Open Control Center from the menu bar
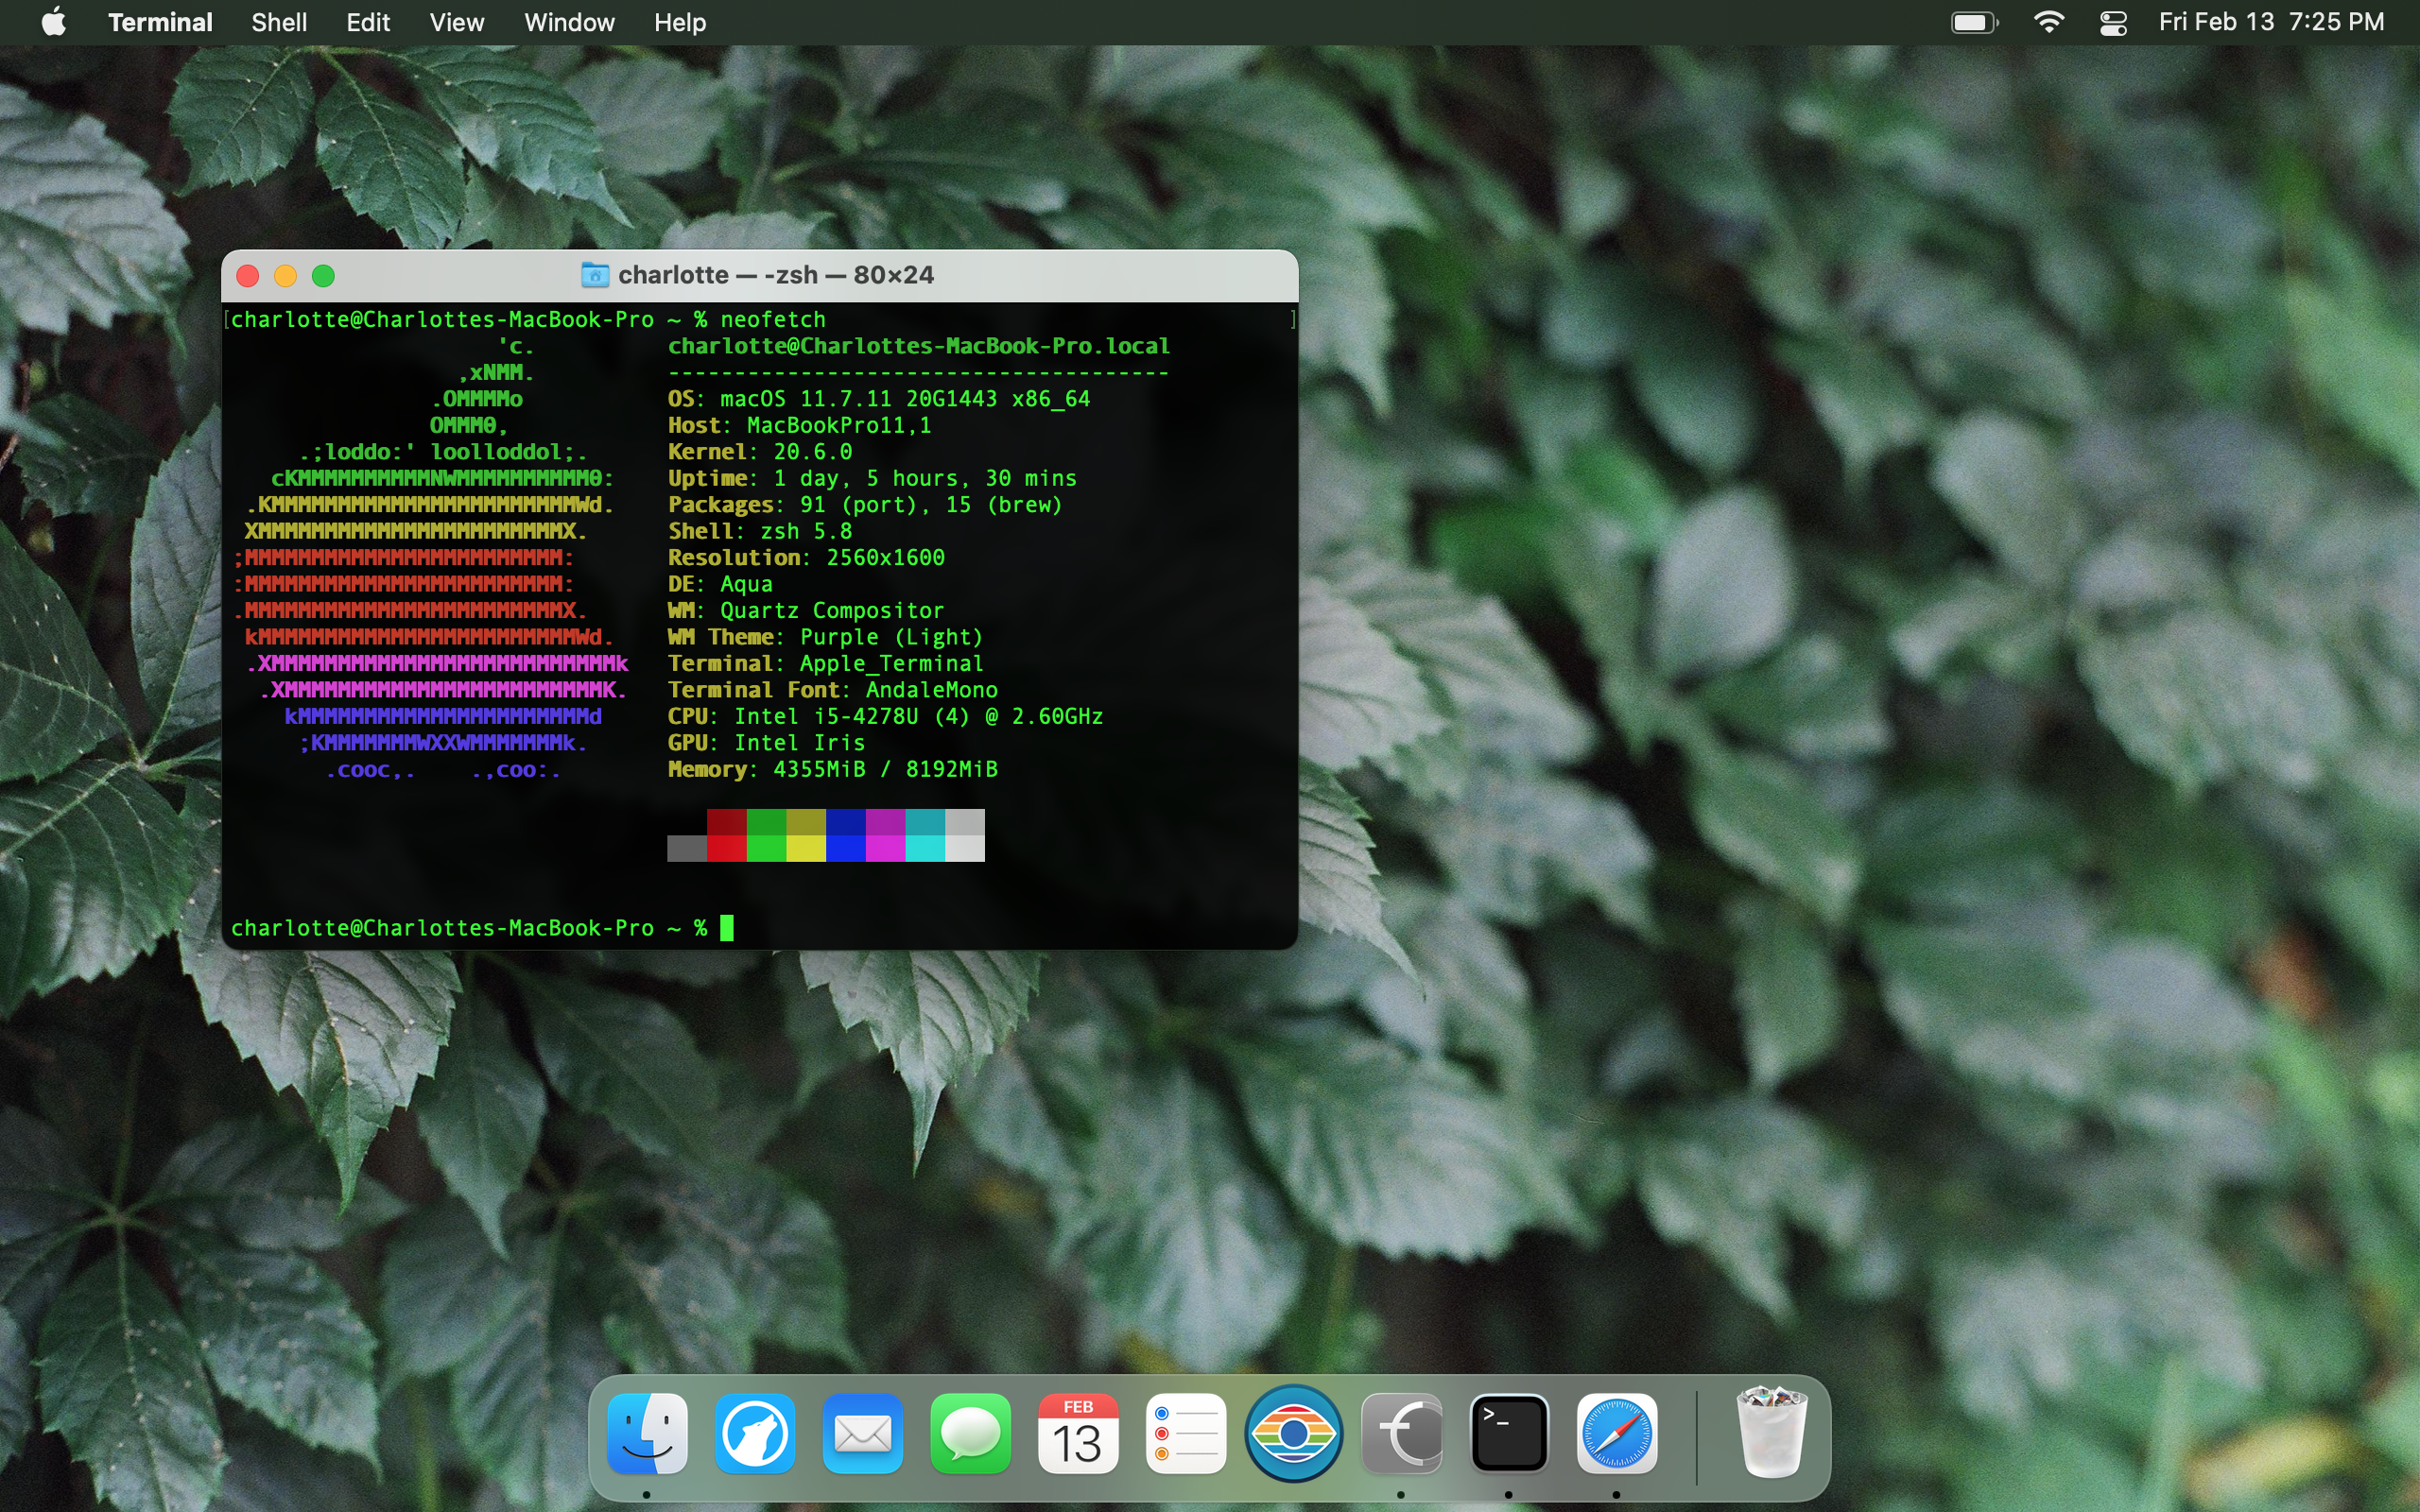This screenshot has width=2420, height=1512. [2113, 22]
